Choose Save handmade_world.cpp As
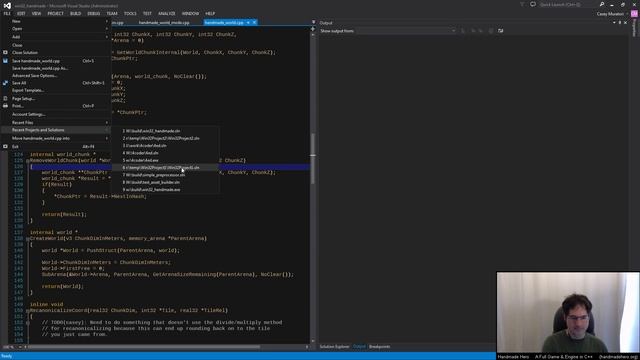640x360 pixels. click(56, 68)
